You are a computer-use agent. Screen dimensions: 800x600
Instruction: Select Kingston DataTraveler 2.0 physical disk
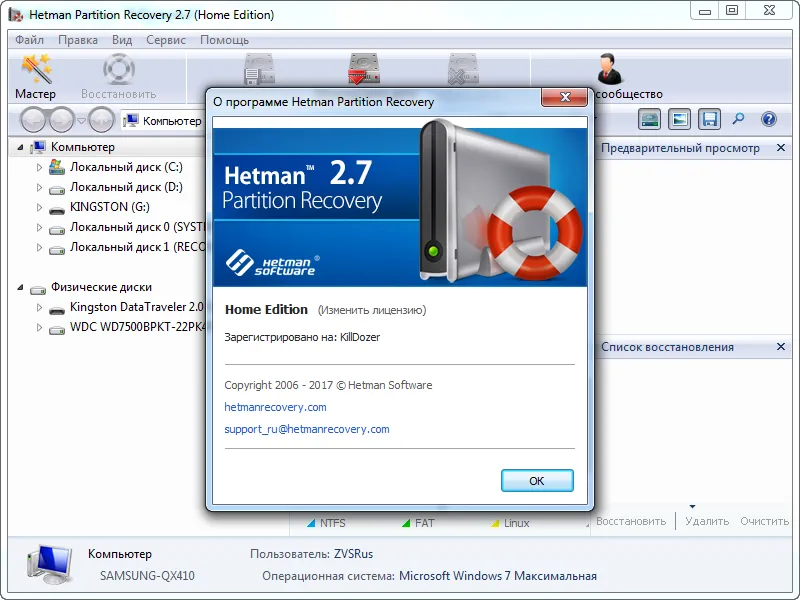coord(136,307)
